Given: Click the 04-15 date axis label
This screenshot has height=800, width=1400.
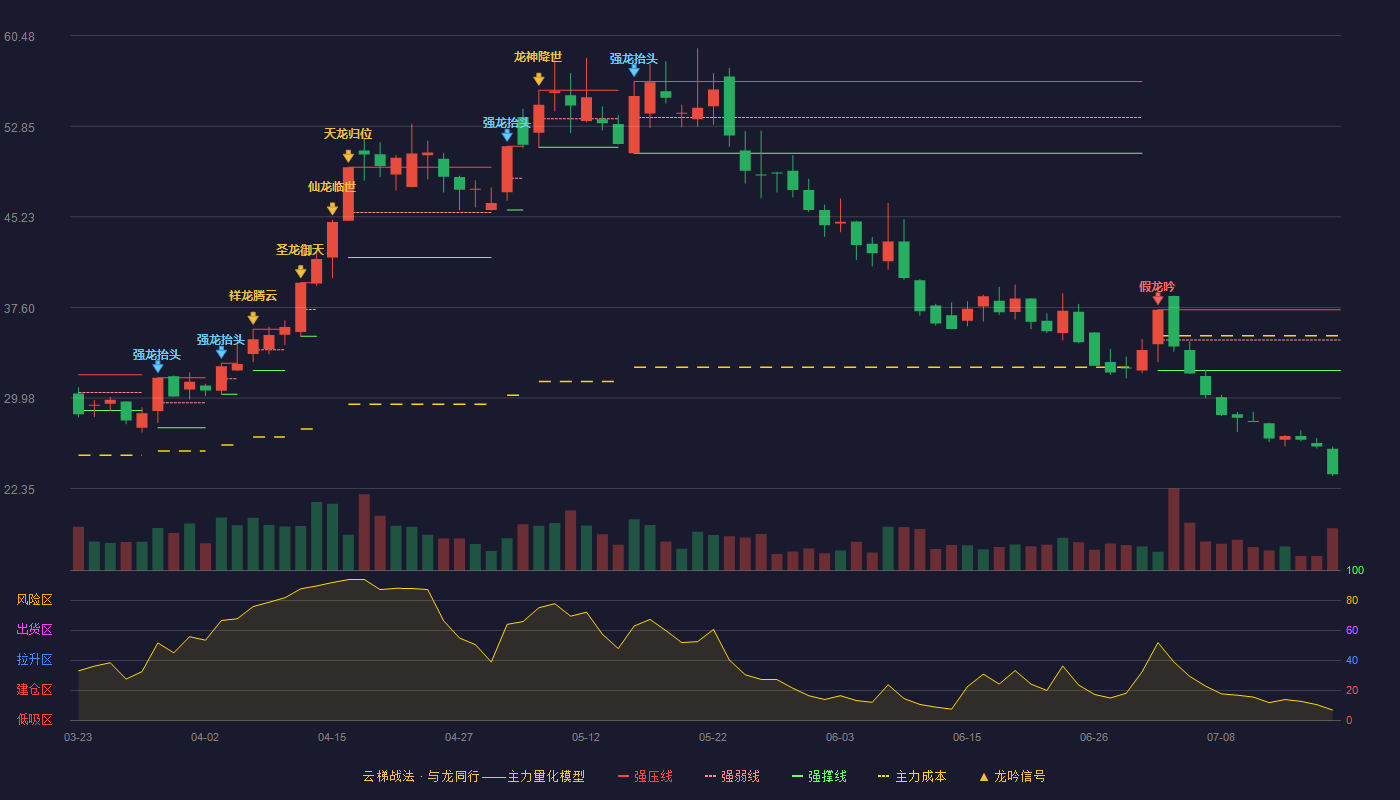Looking at the screenshot, I should coord(332,737).
